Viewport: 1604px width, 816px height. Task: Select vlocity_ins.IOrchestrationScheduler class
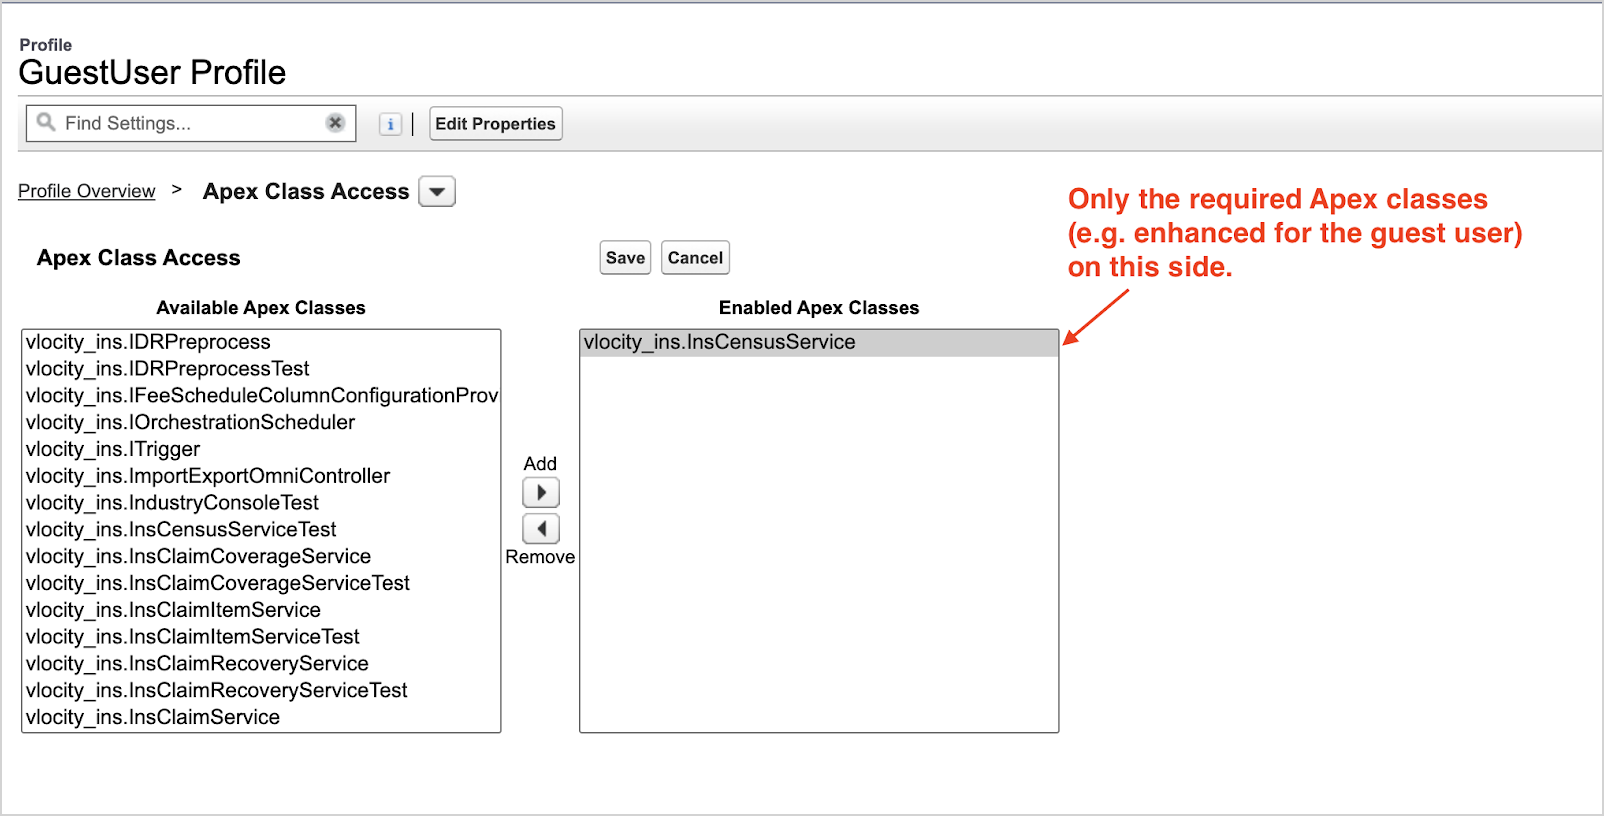click(x=261, y=422)
